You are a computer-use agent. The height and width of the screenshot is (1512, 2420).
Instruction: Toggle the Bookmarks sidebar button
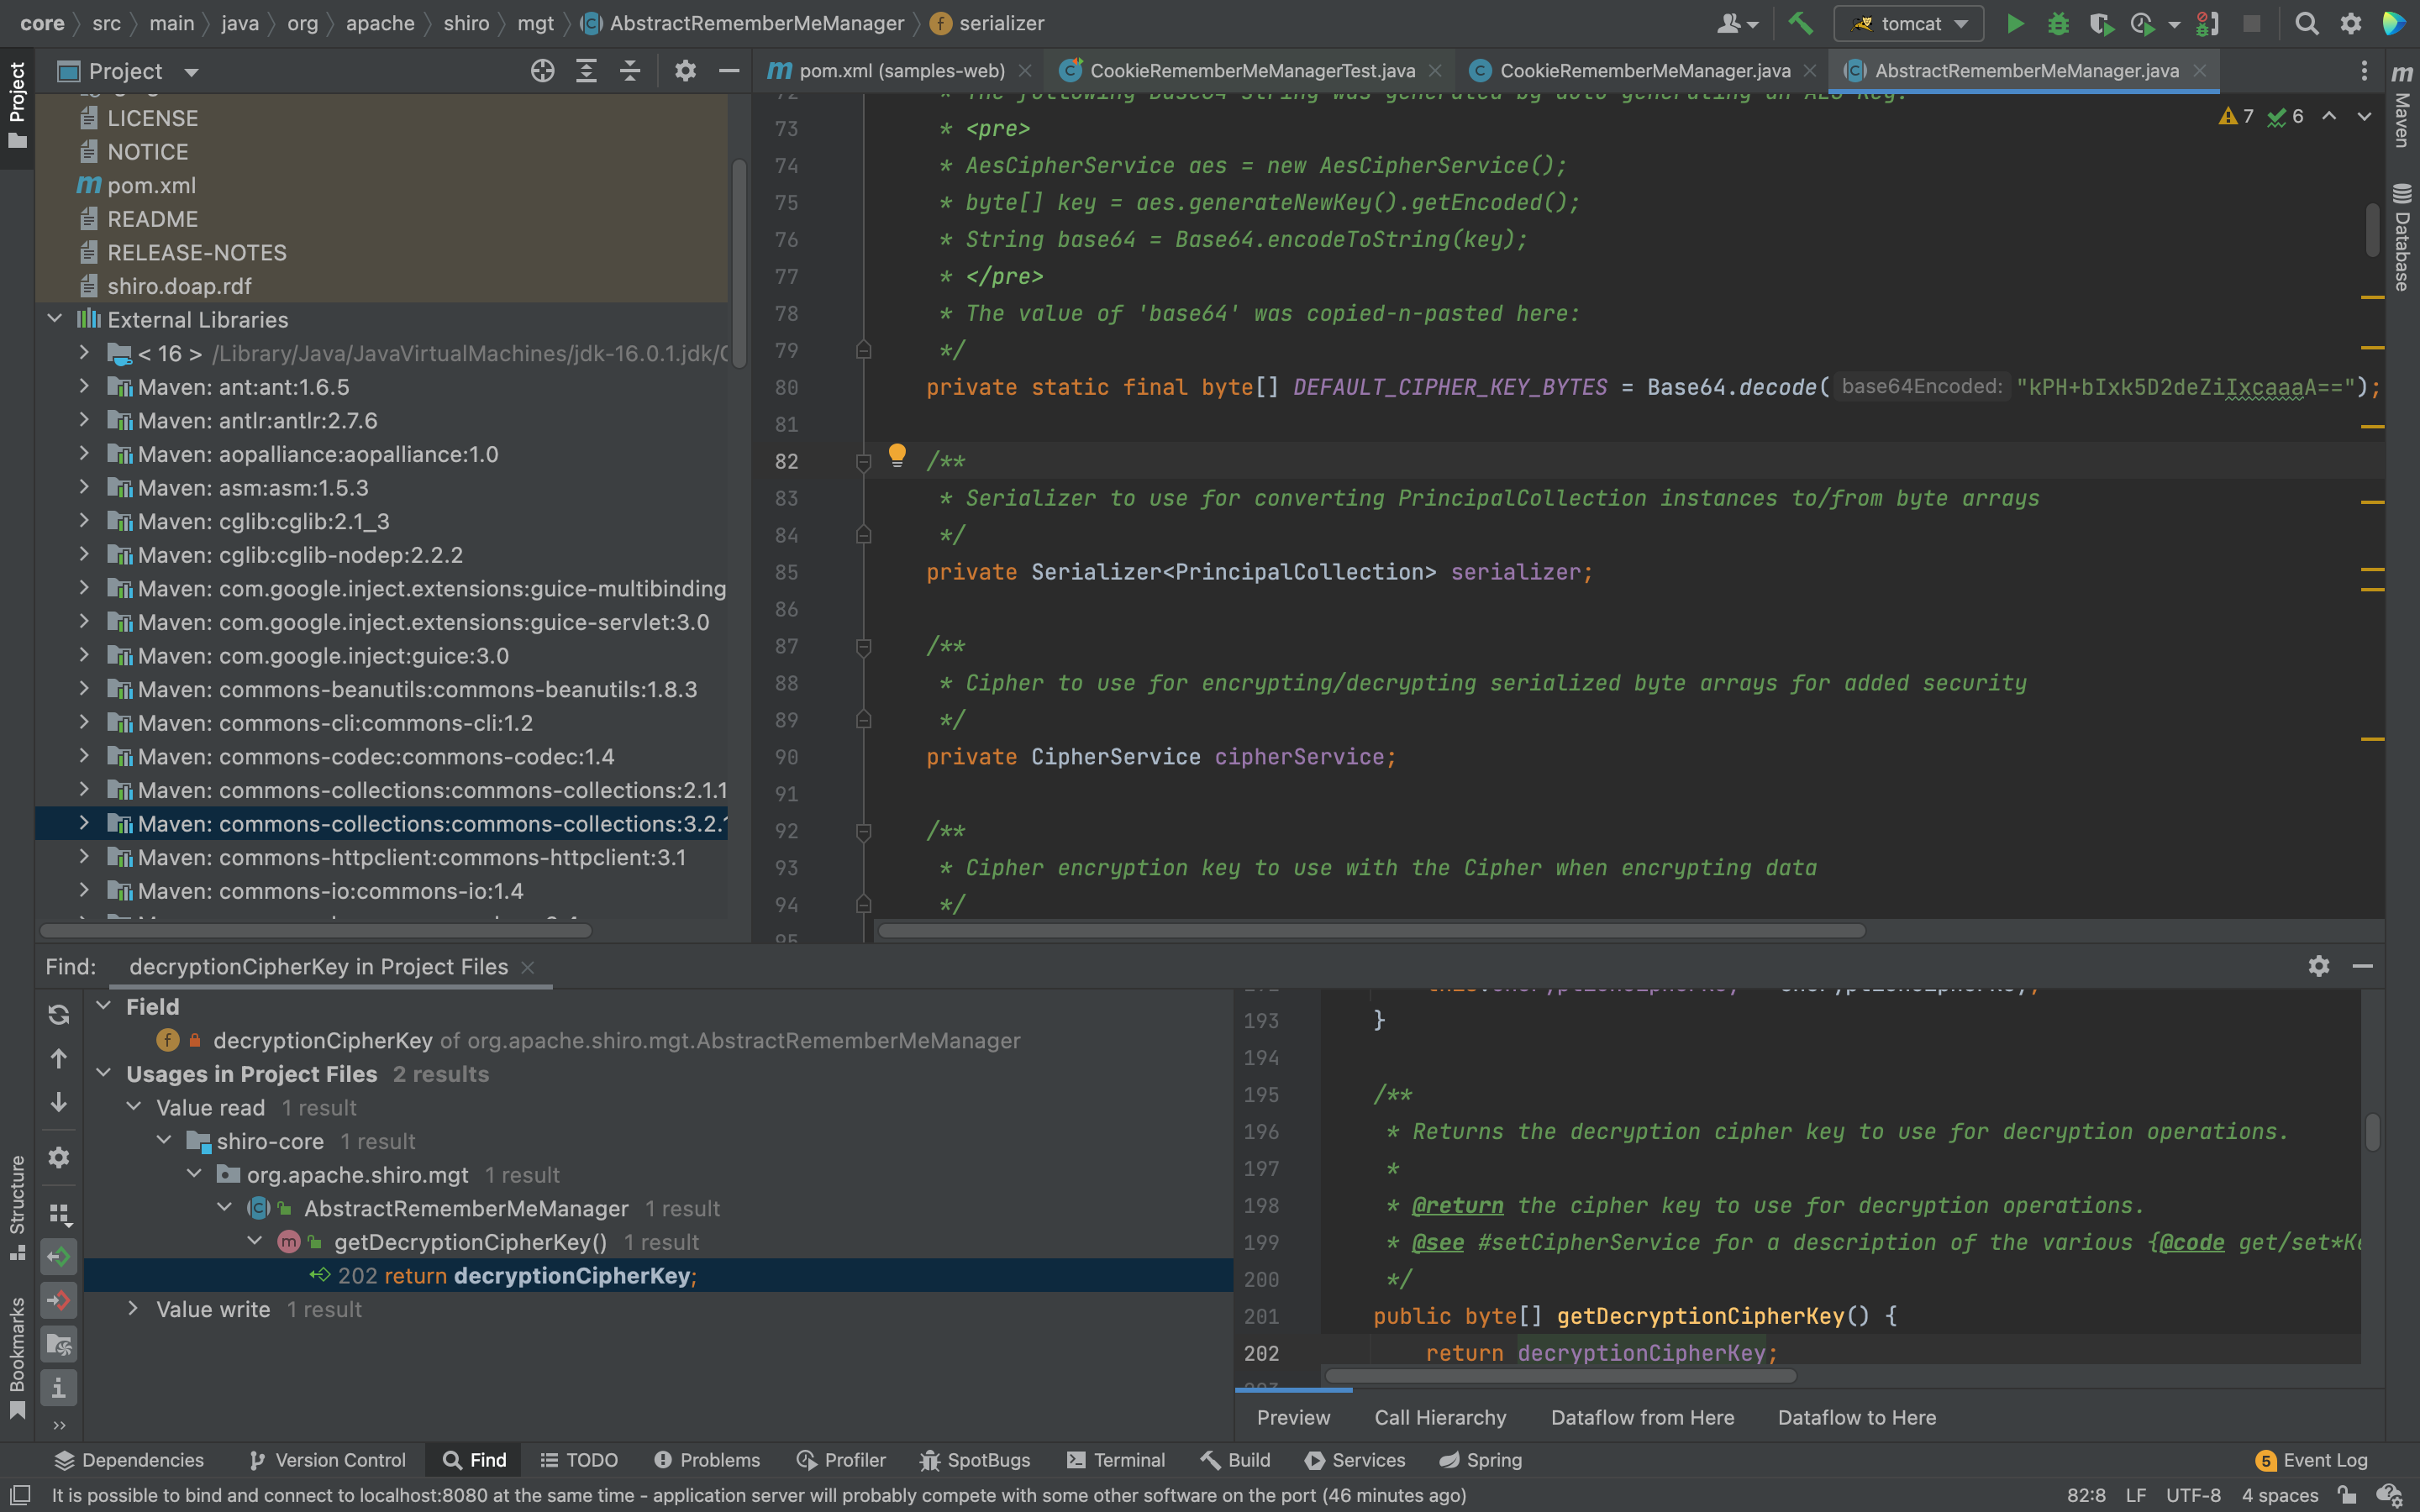17,1357
